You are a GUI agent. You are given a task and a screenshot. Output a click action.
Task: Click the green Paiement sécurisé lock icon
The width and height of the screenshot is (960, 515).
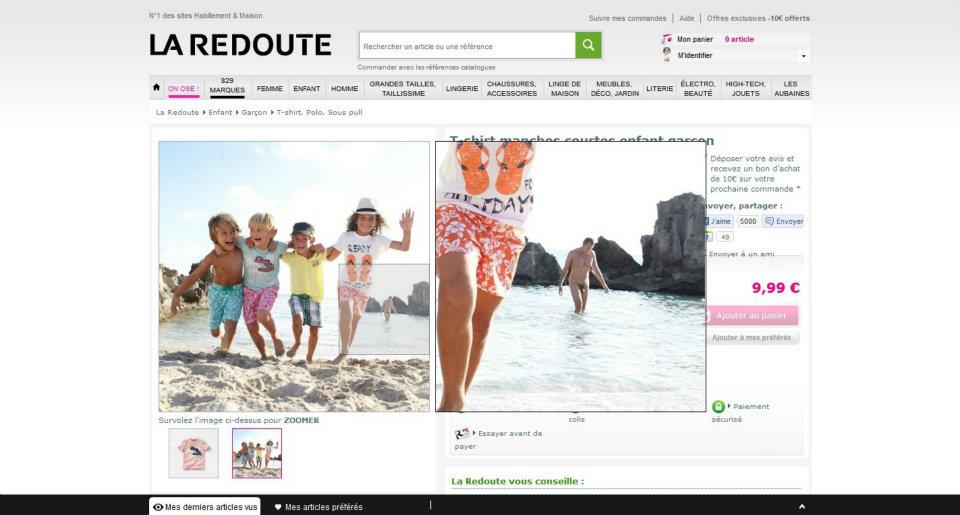coord(718,406)
